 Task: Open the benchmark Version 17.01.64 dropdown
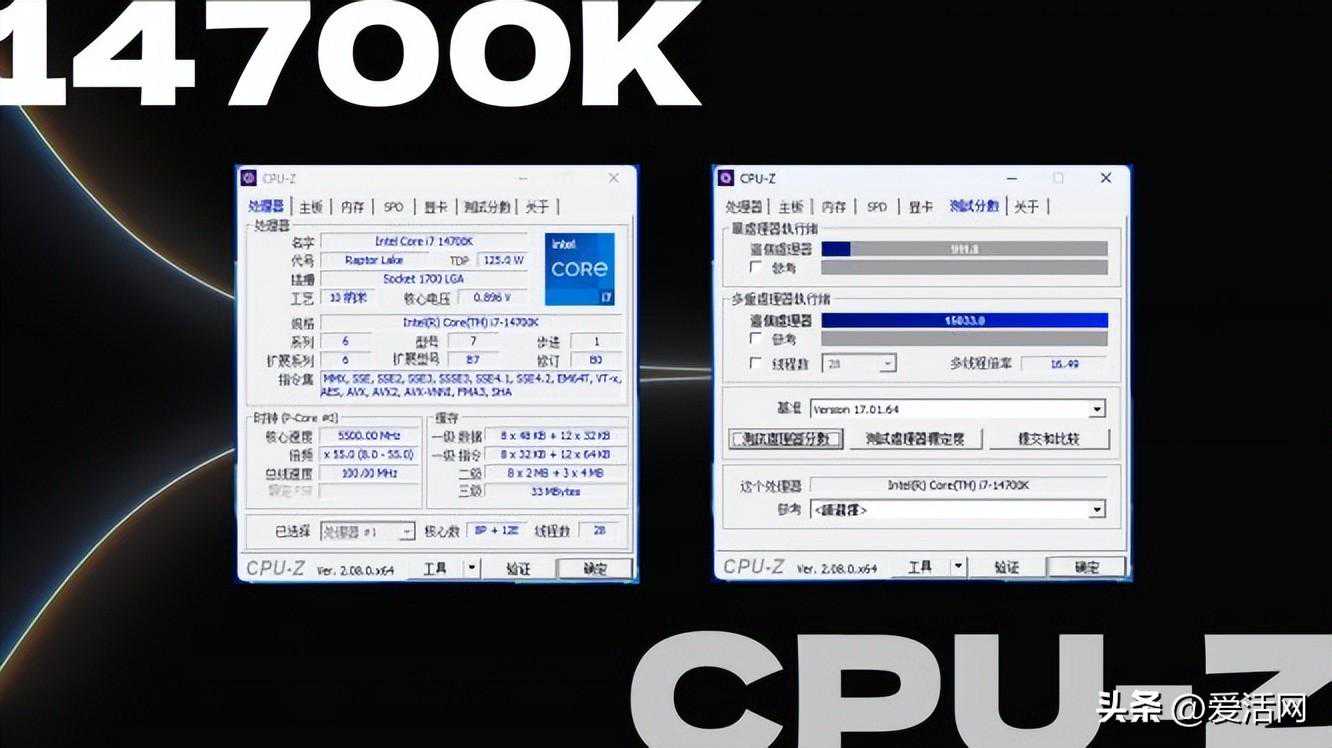click(1097, 409)
